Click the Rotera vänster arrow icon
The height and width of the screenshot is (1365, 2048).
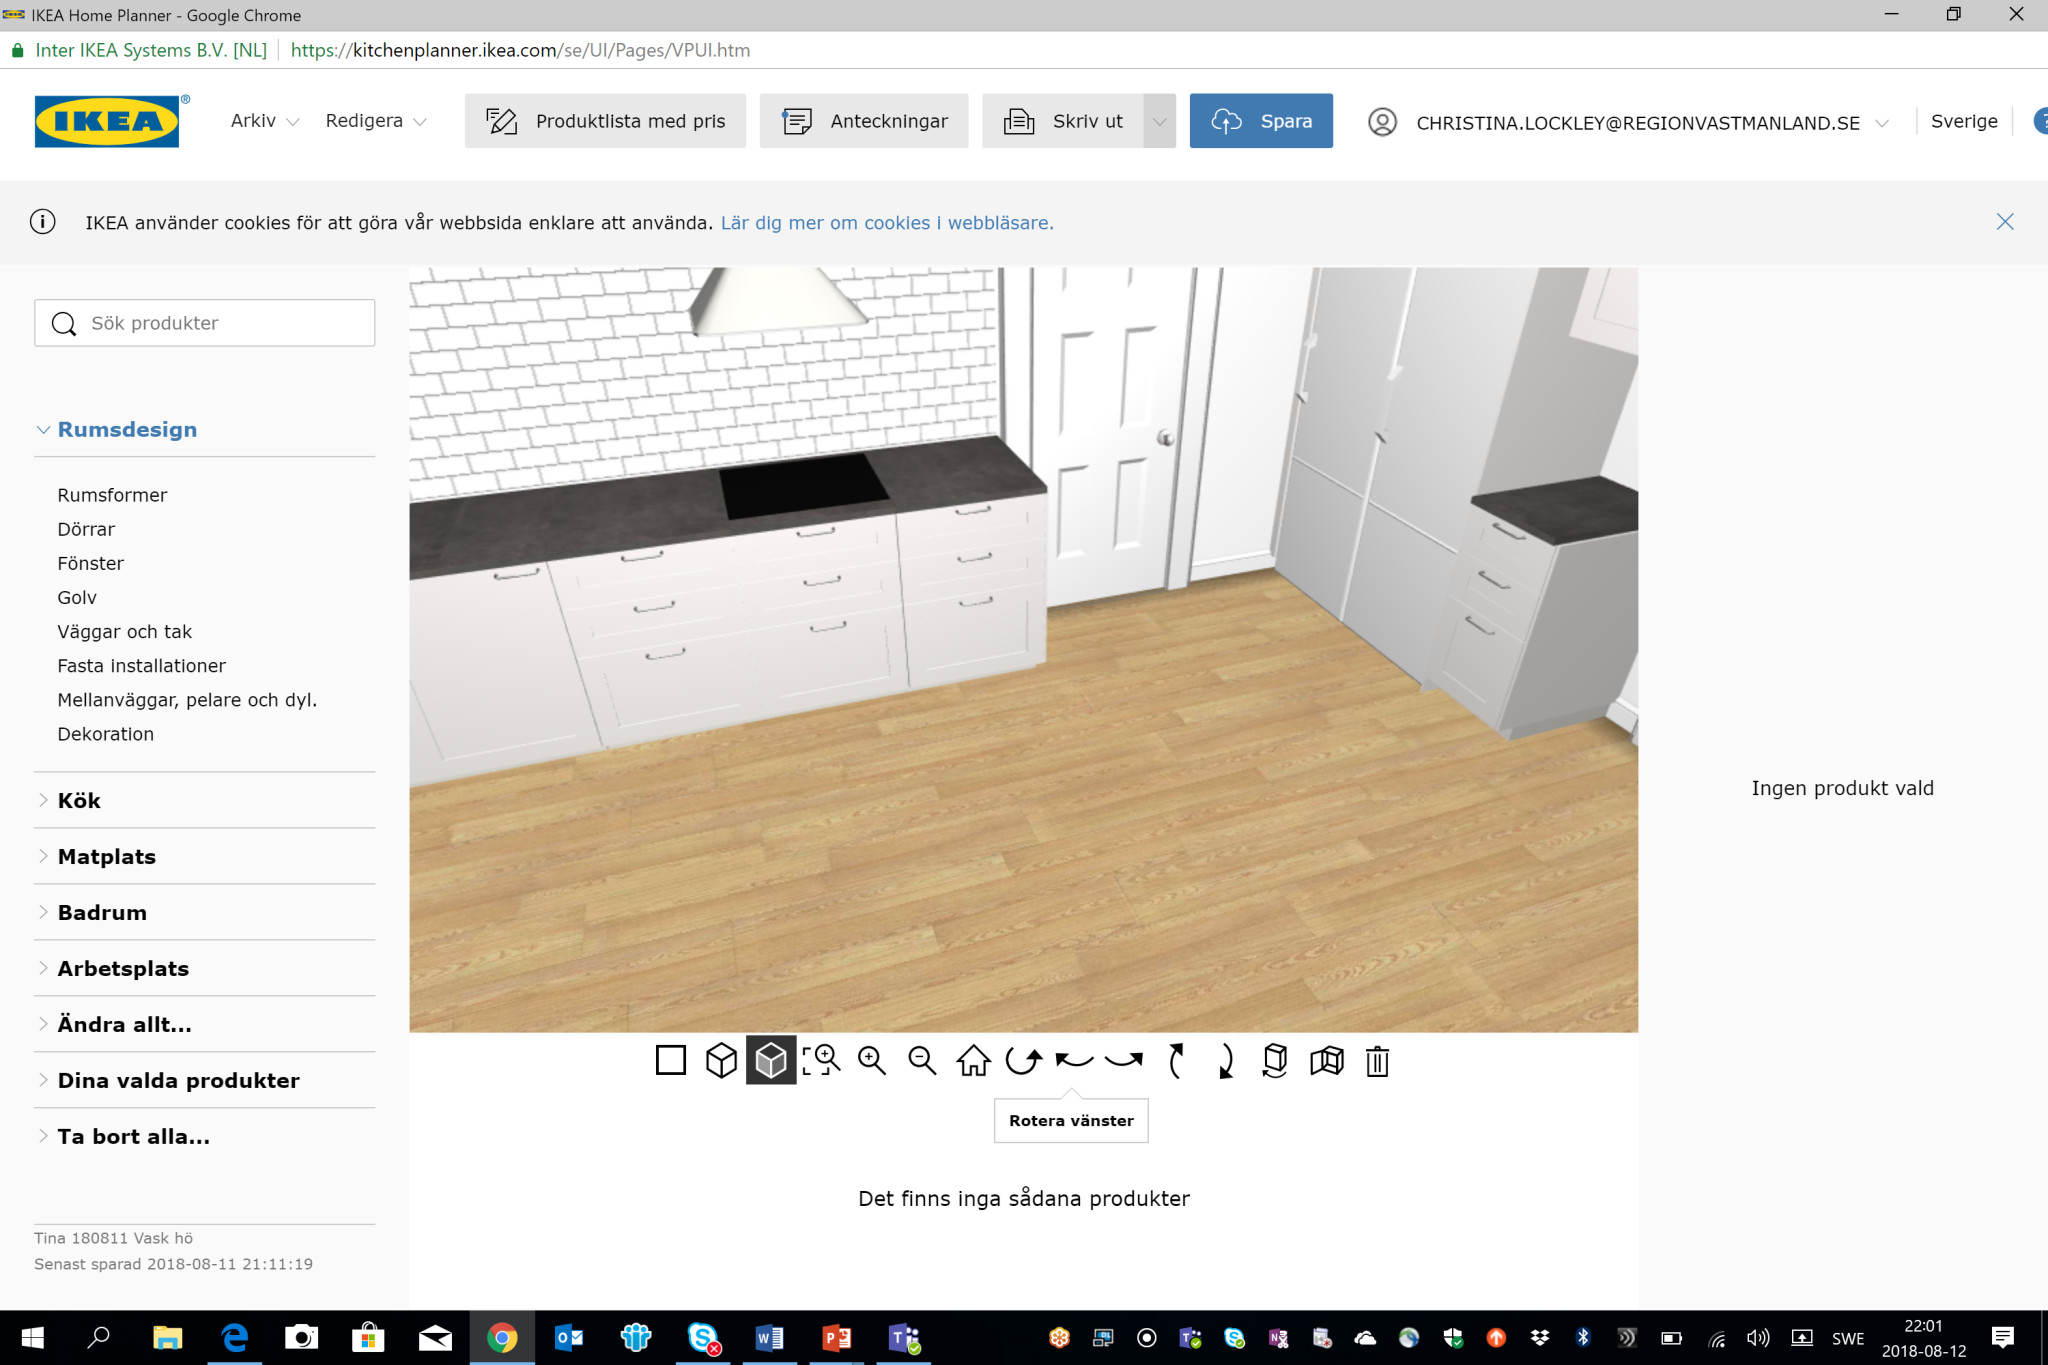pyautogui.click(x=1074, y=1060)
